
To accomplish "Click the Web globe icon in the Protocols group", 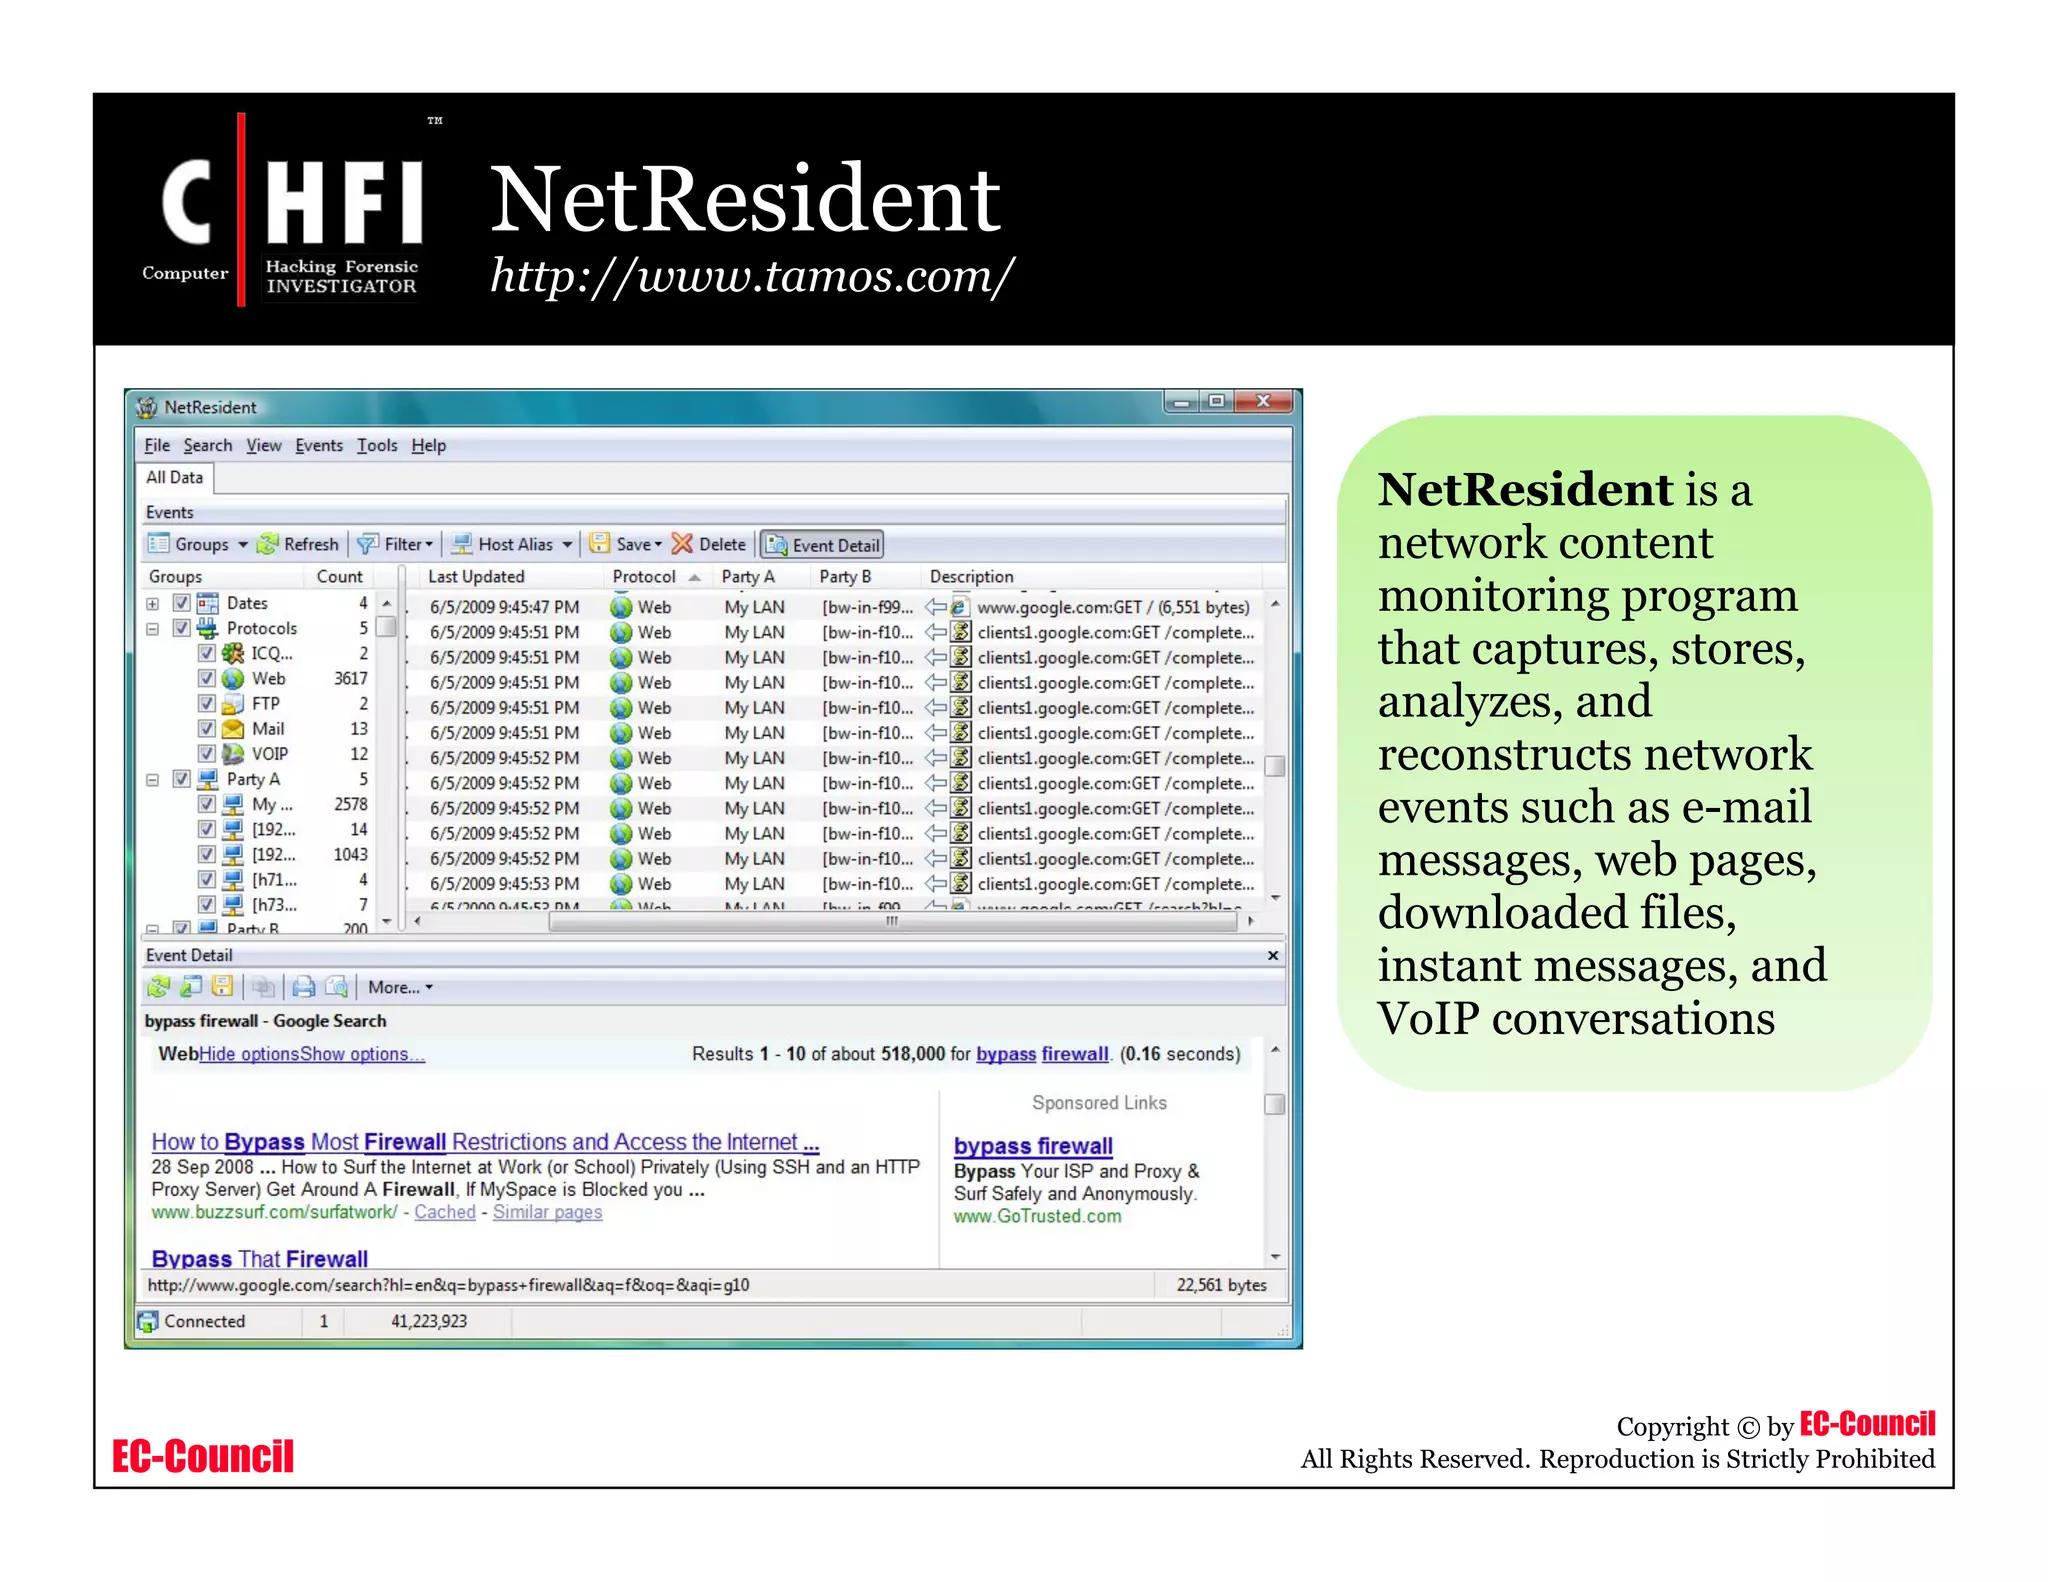I will (233, 678).
